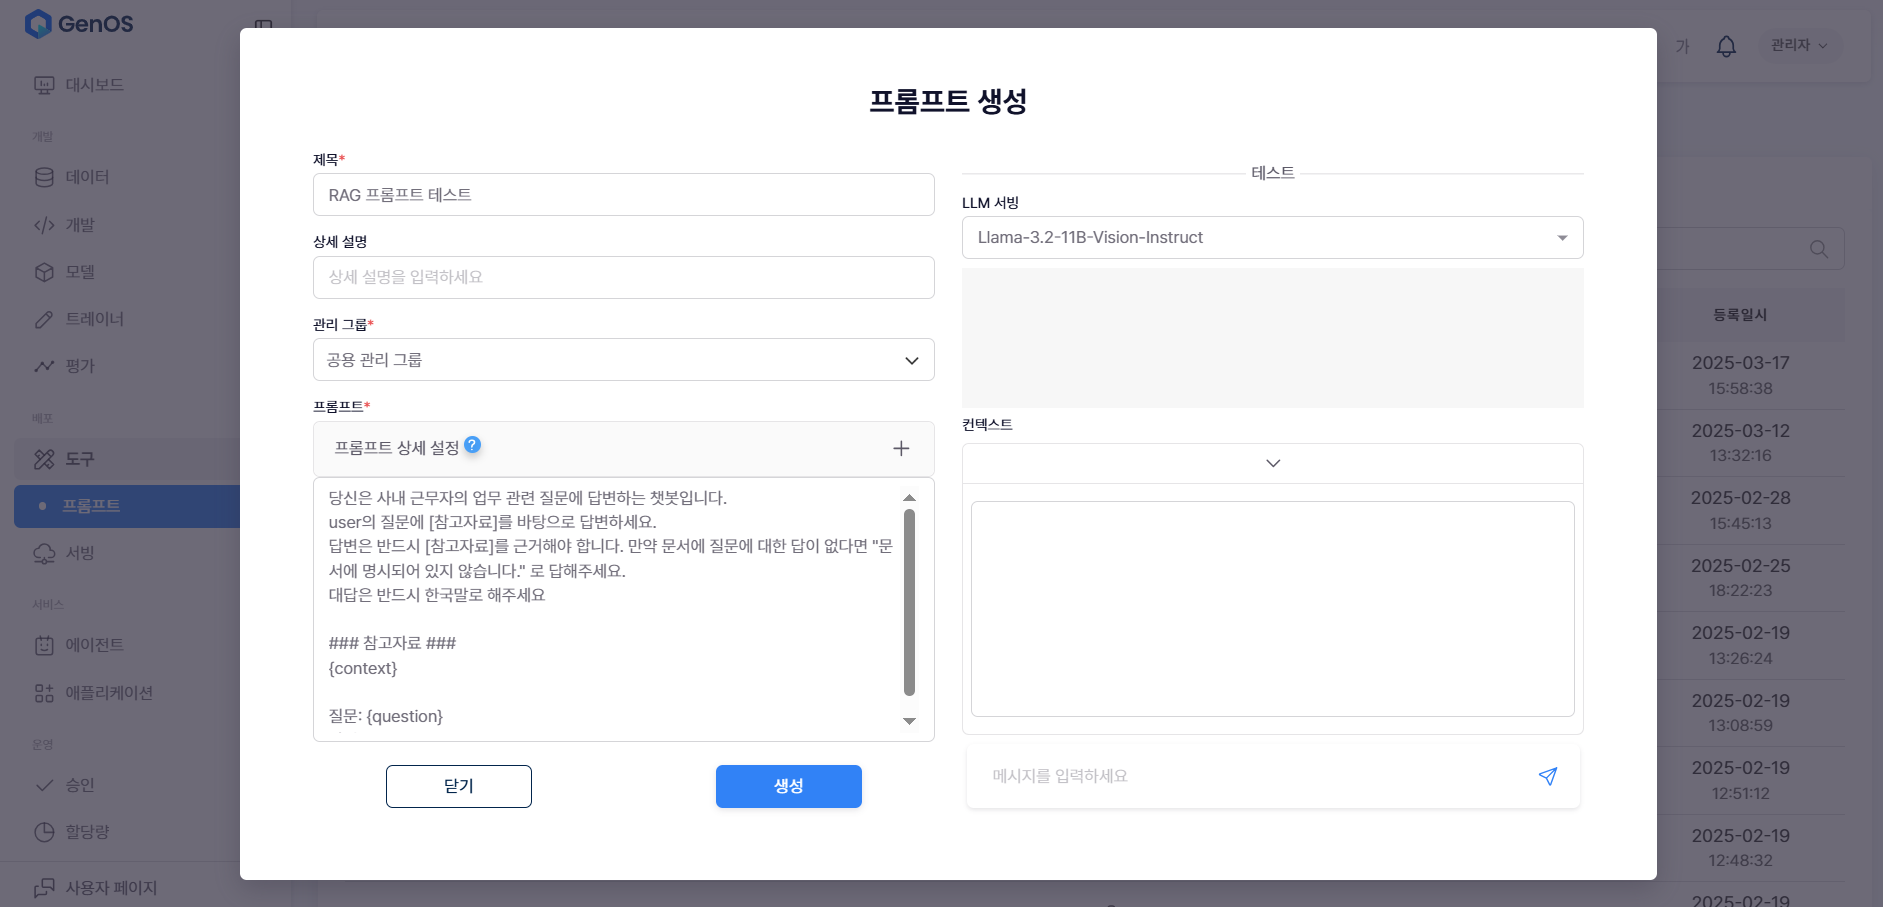Click the prompt textarea scrollbar thumb
The width and height of the screenshot is (1883, 907).
(909, 600)
